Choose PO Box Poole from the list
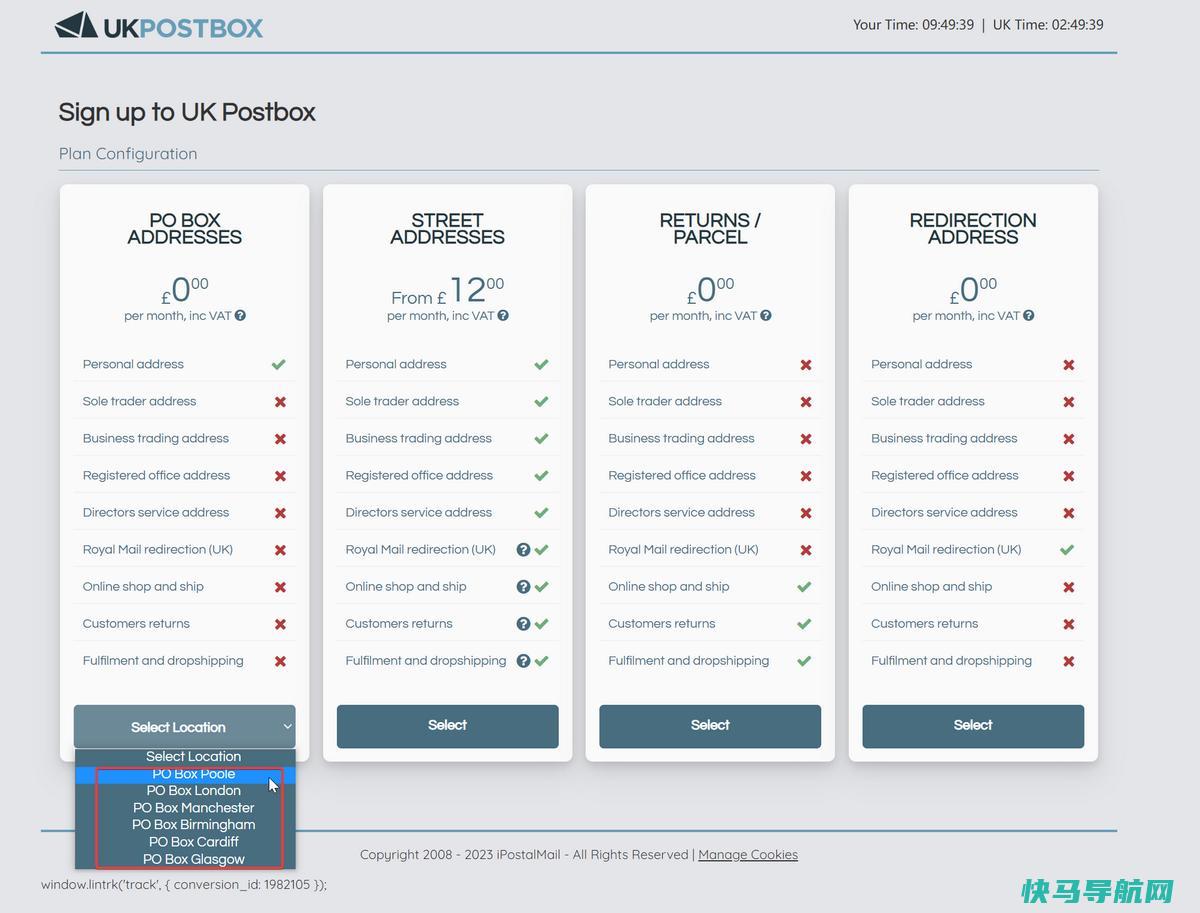Viewport: 1200px width, 913px height. point(185,774)
